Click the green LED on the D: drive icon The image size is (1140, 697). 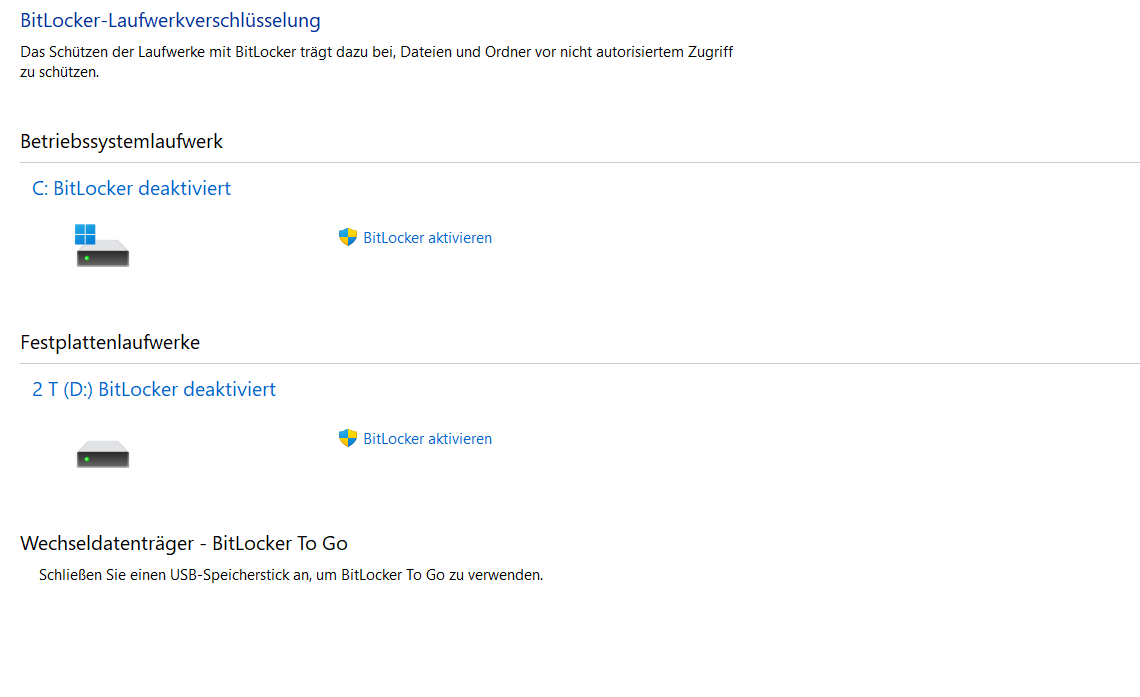pyautogui.click(x=87, y=459)
